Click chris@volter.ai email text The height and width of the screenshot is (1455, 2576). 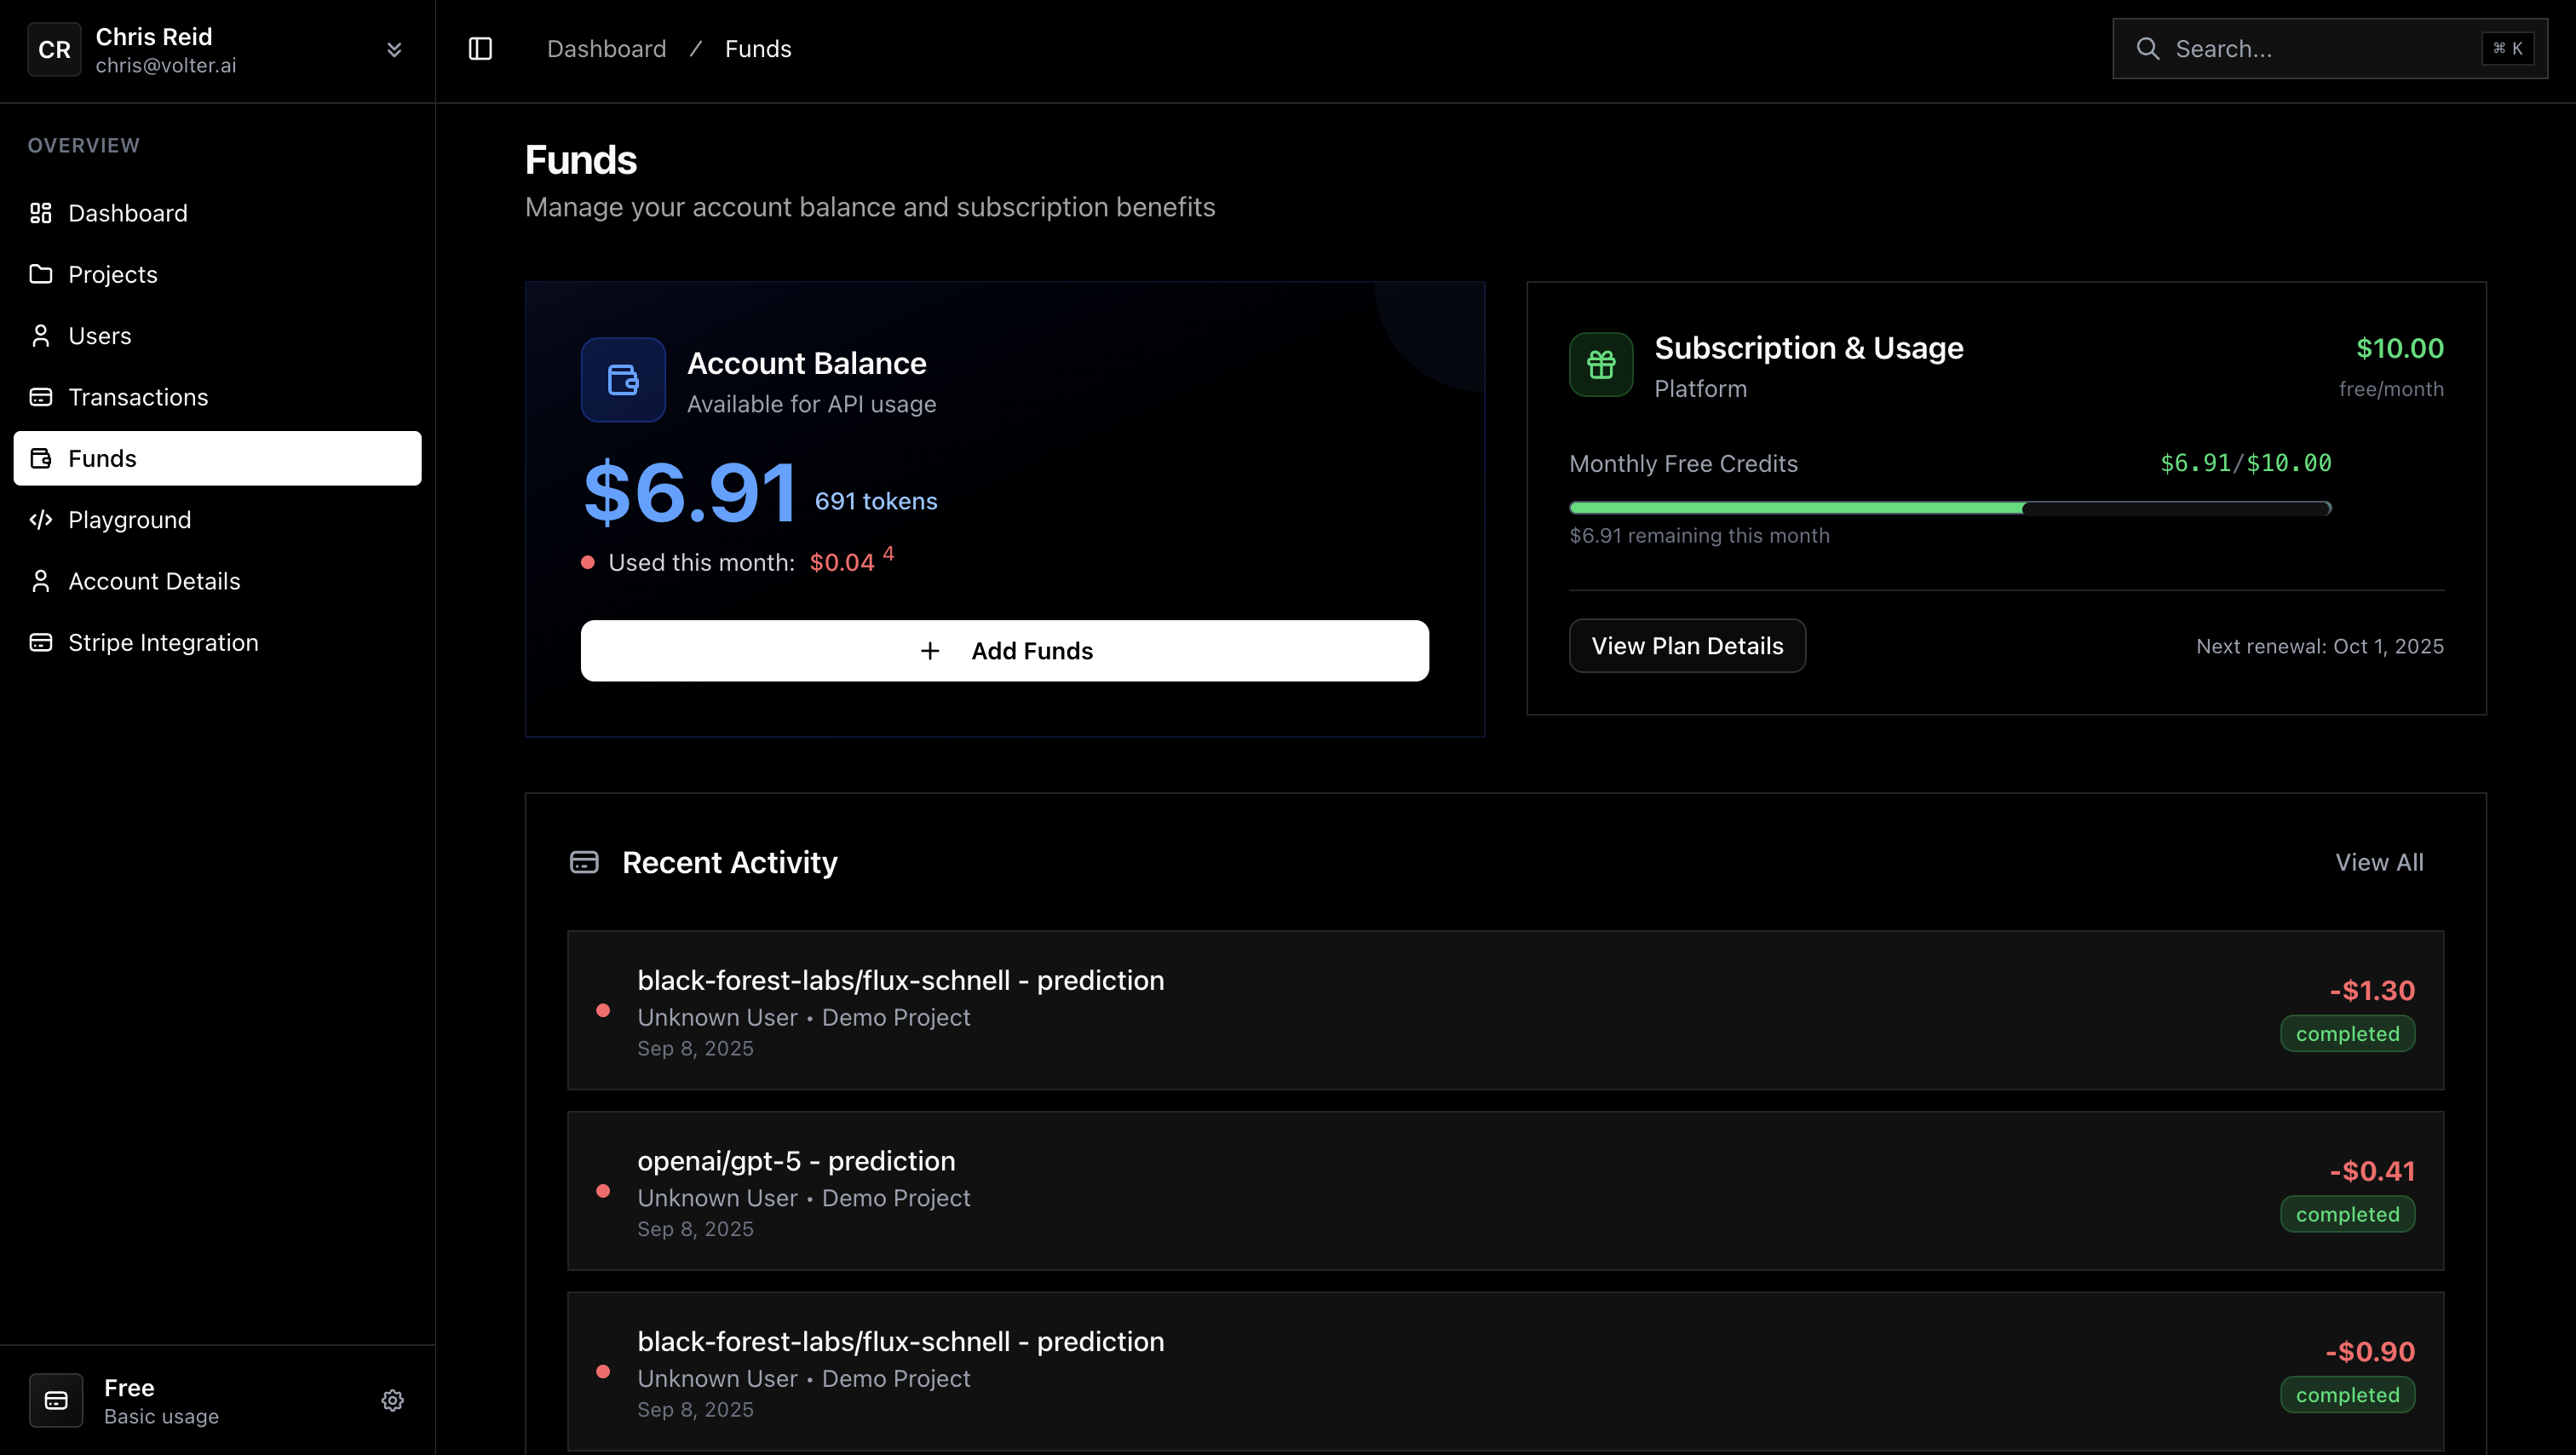[x=166, y=65]
